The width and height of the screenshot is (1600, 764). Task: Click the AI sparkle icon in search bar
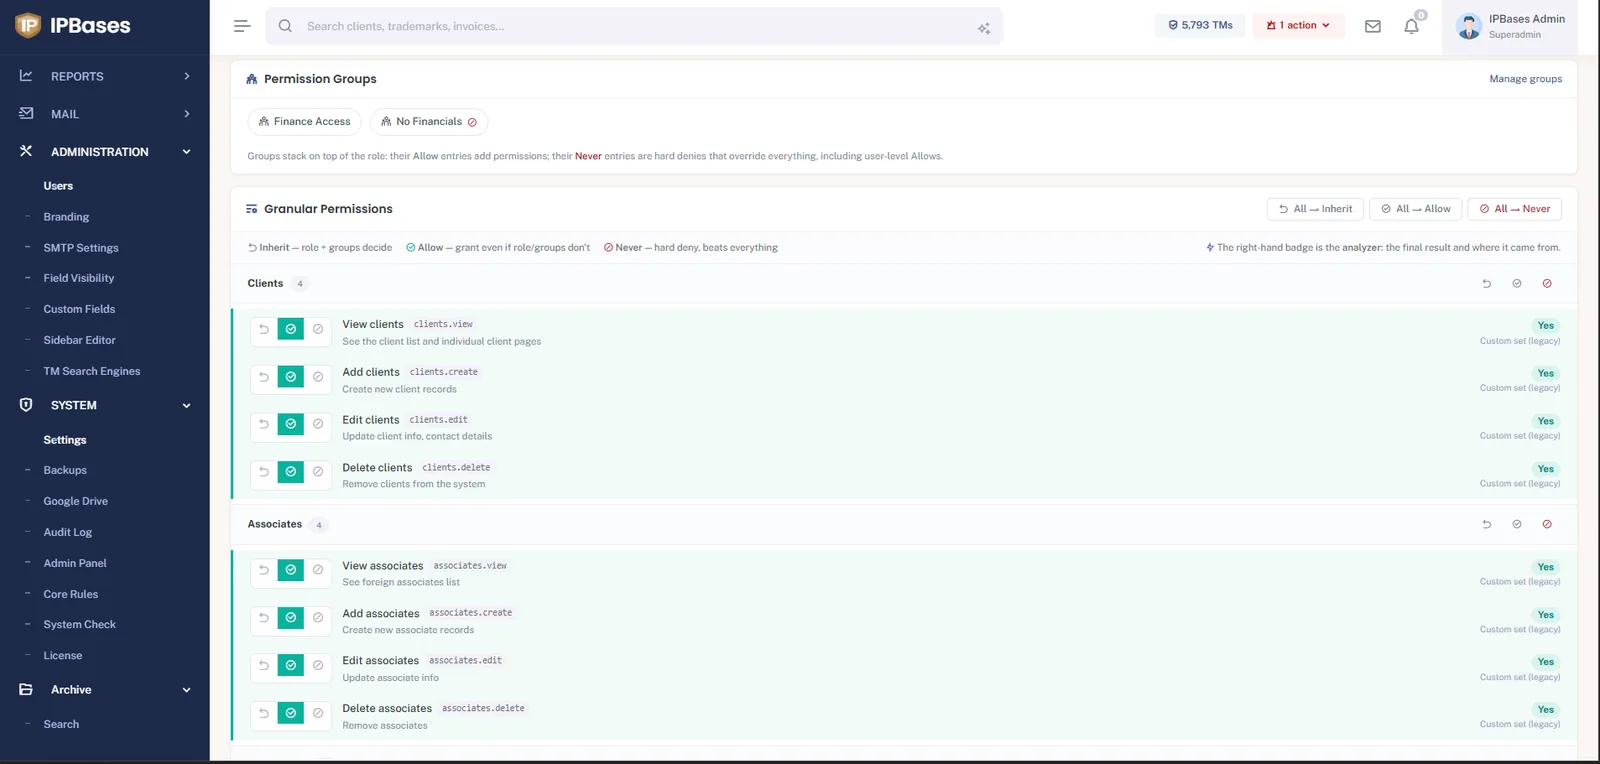[984, 28]
